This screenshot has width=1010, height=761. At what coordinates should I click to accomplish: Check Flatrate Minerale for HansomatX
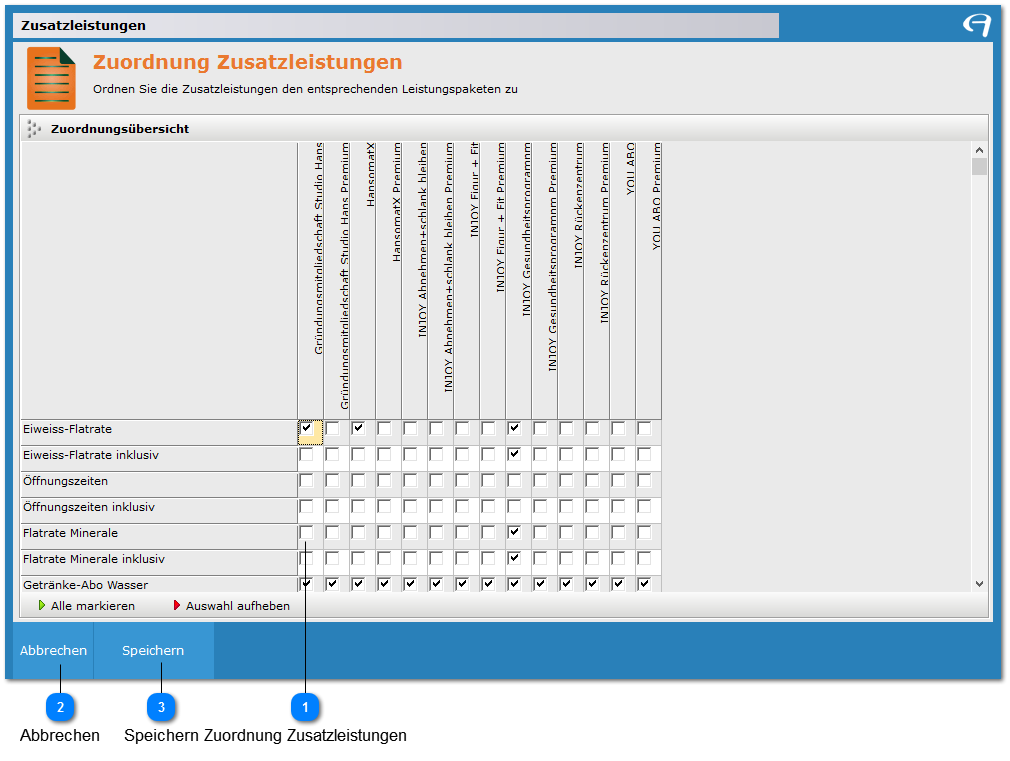(358, 532)
